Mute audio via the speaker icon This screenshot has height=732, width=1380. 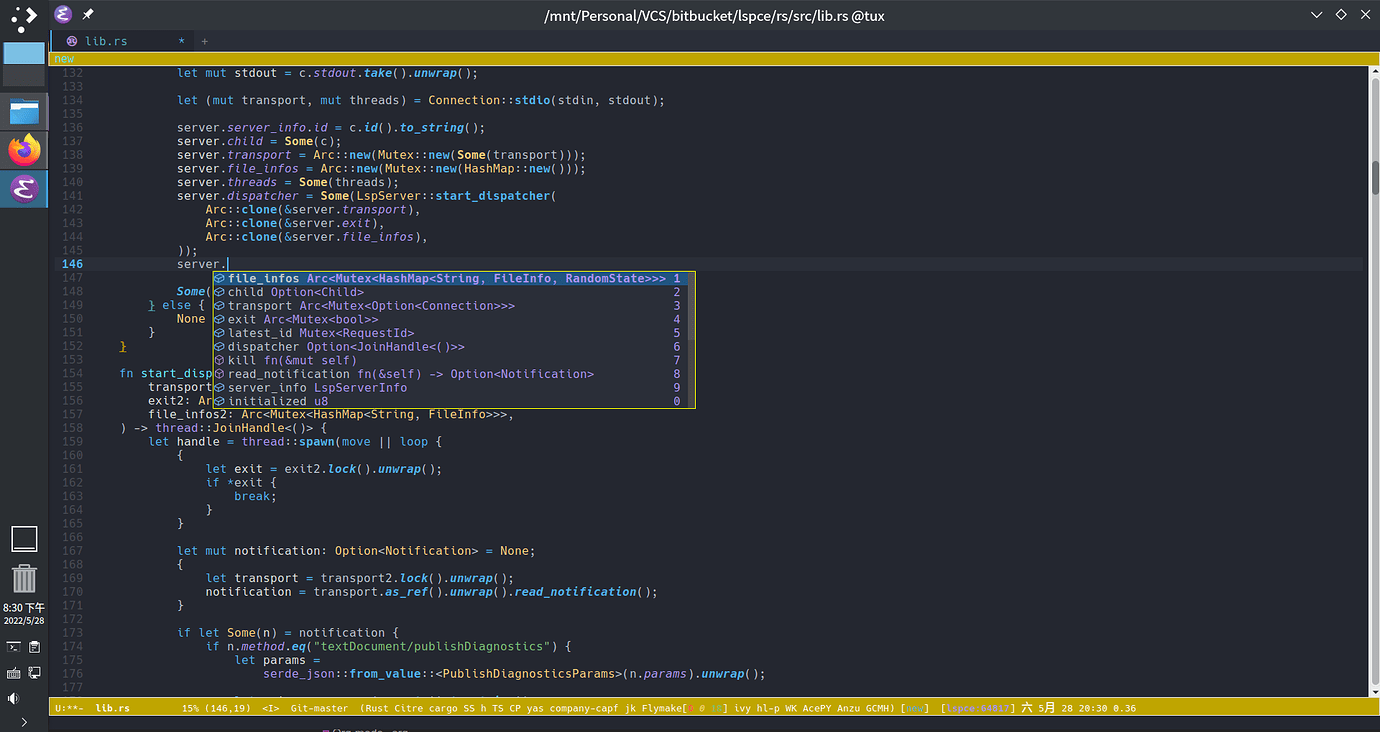pos(12,697)
